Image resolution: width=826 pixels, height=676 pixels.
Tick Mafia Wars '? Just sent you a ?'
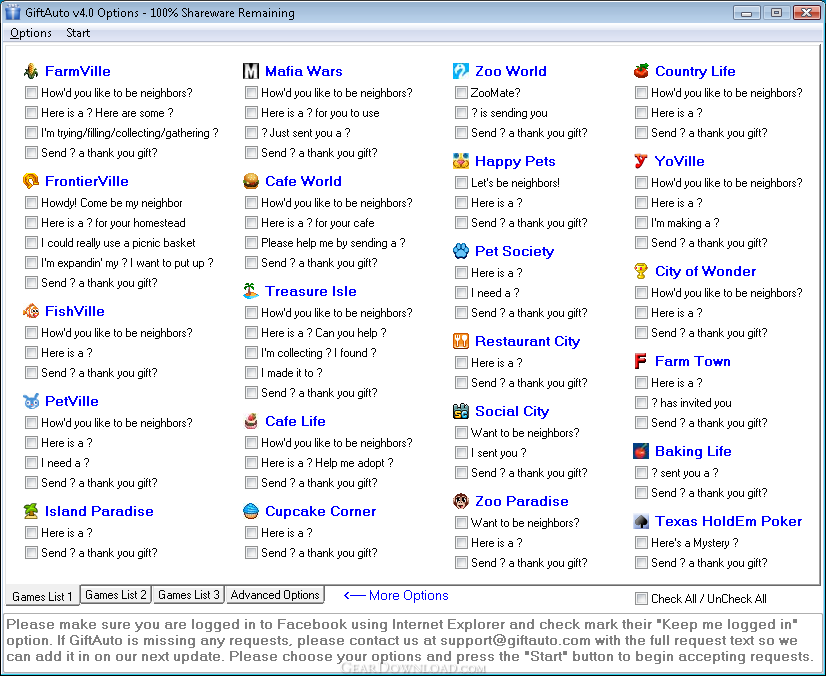(x=251, y=133)
